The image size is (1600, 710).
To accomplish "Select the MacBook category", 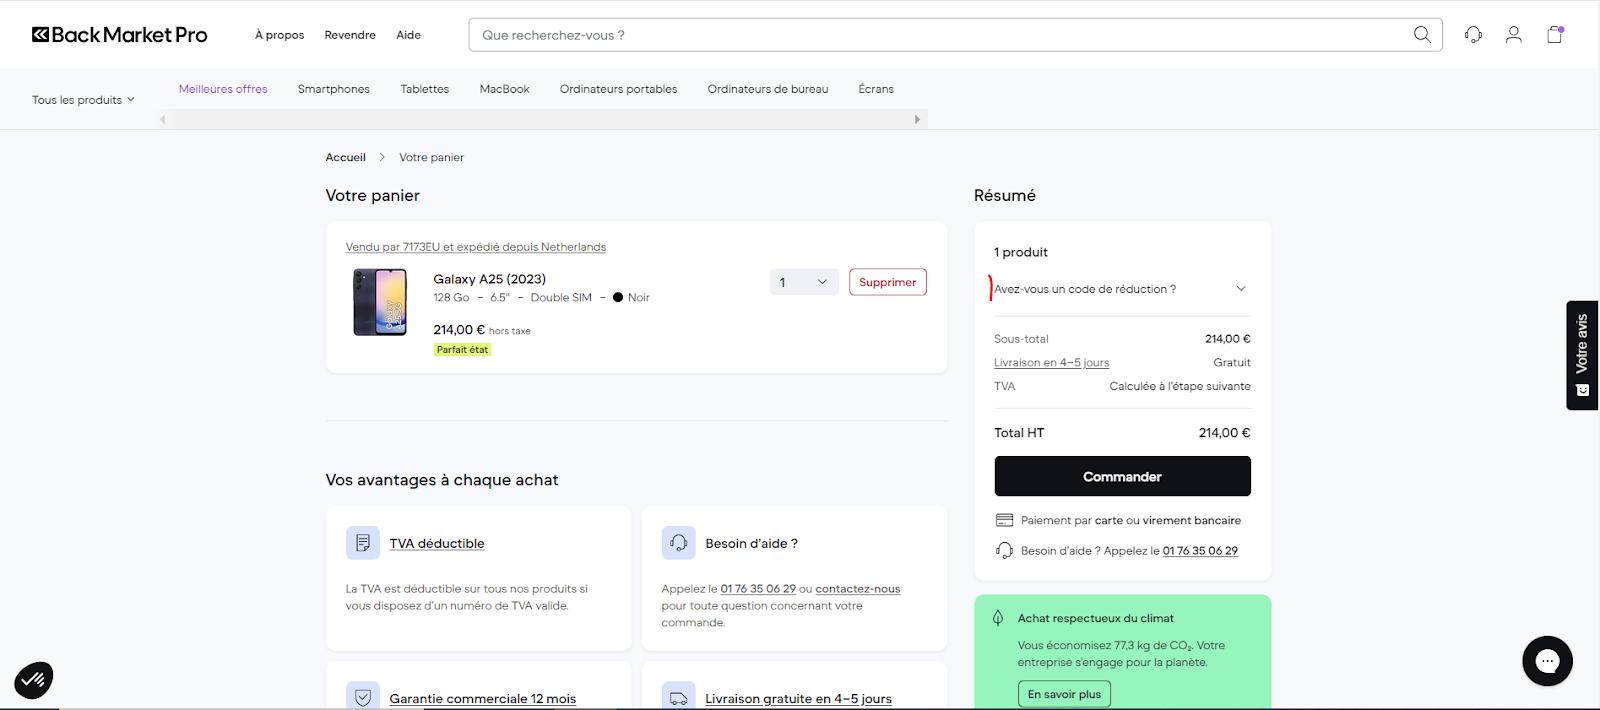I will coord(505,89).
